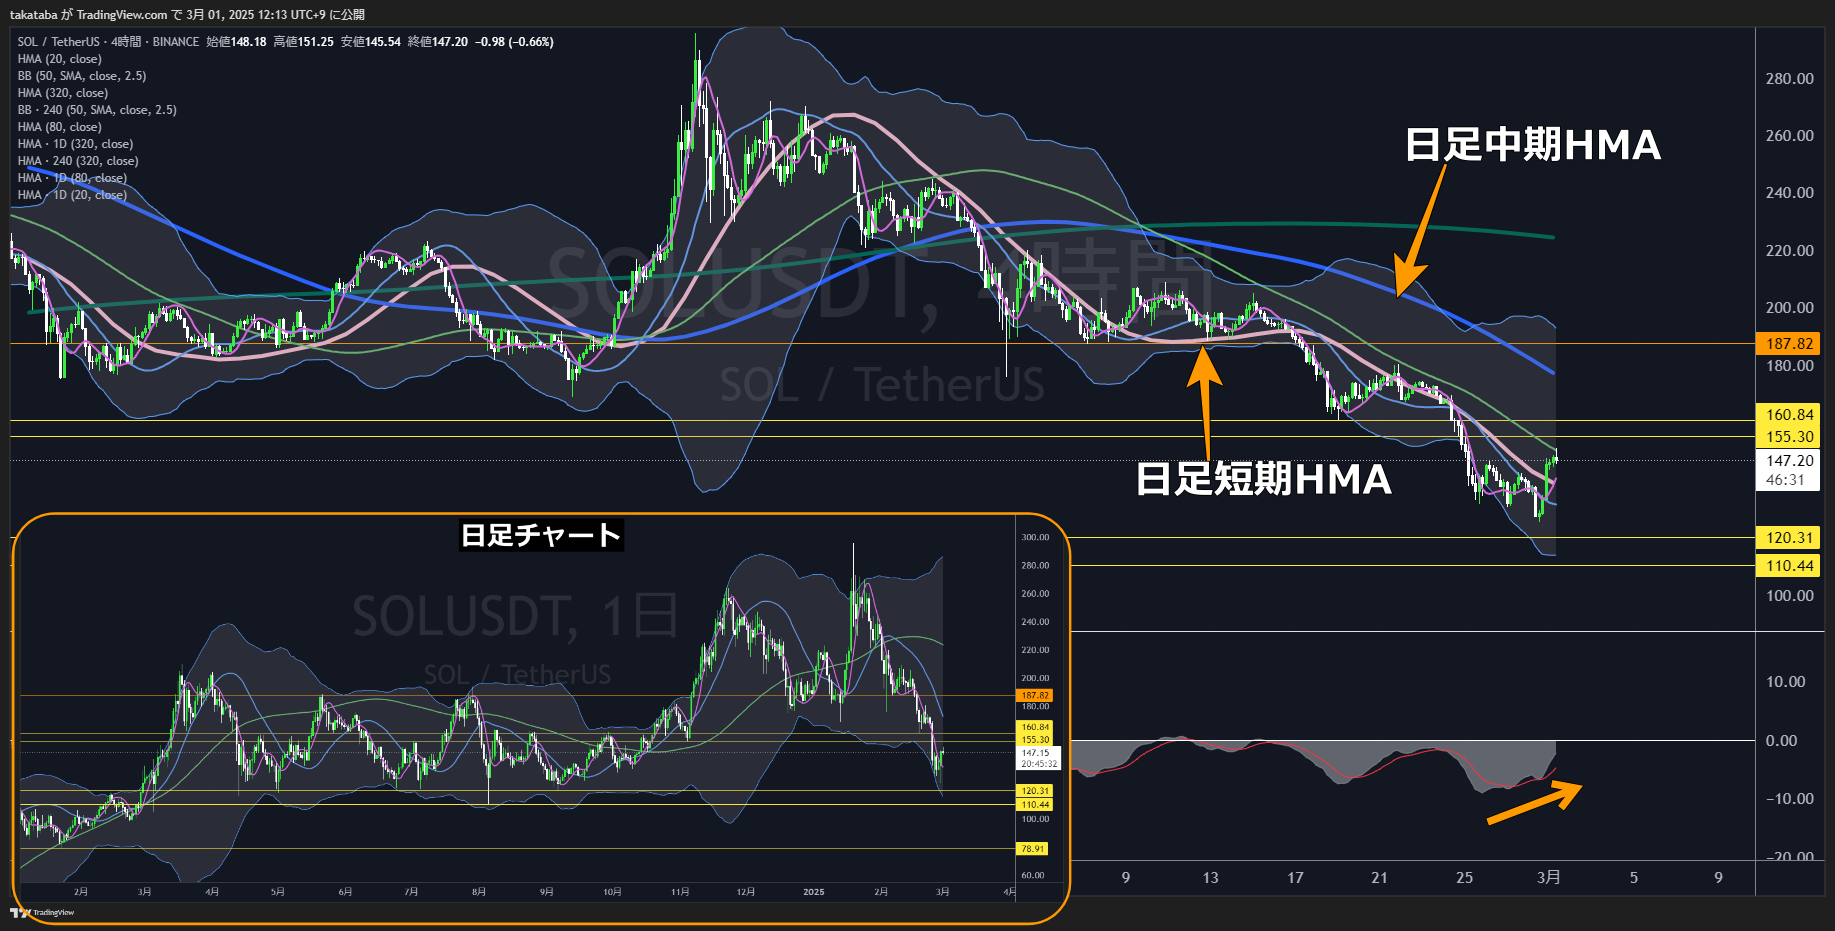Click the TradingView logo at the bottom left
1835x931 pixels.
coord(42,912)
